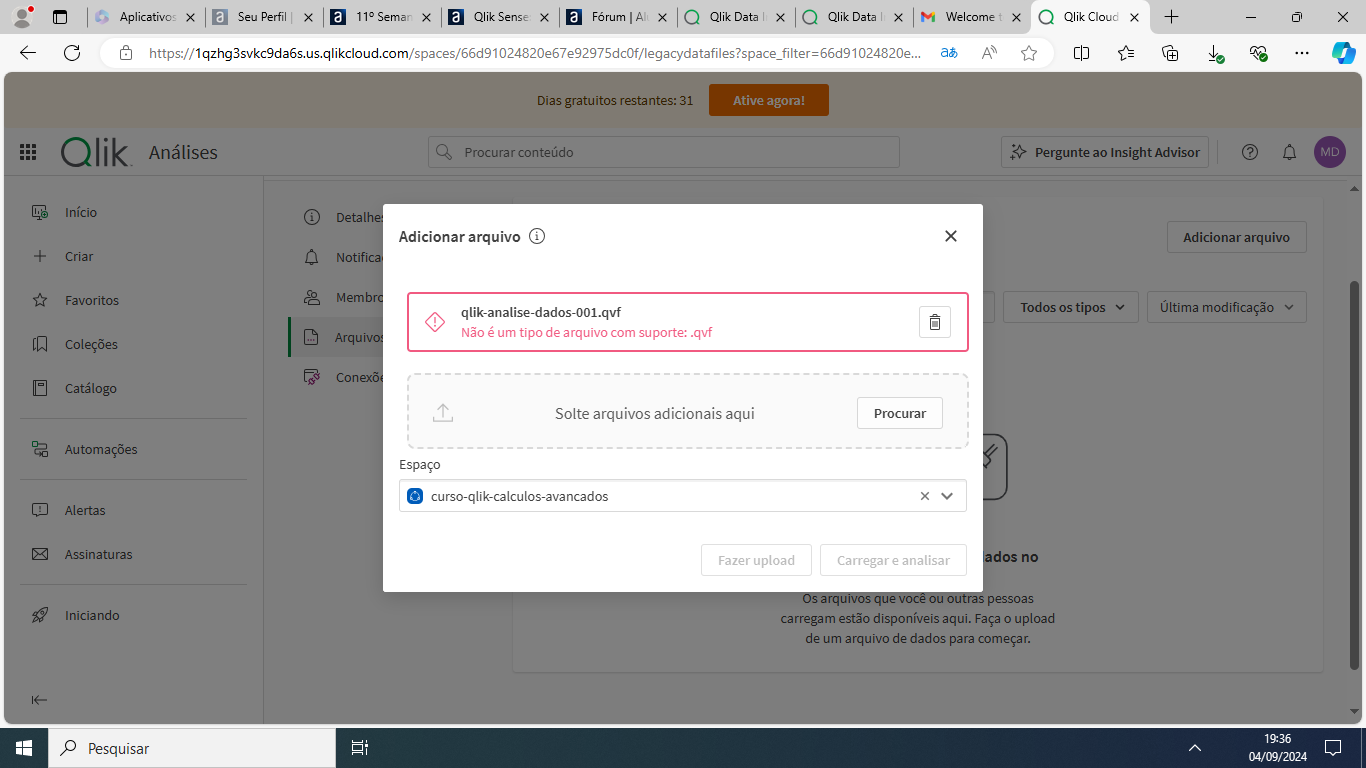
Task: Click the Notificações bell icon in space menu
Action: [x=312, y=257]
